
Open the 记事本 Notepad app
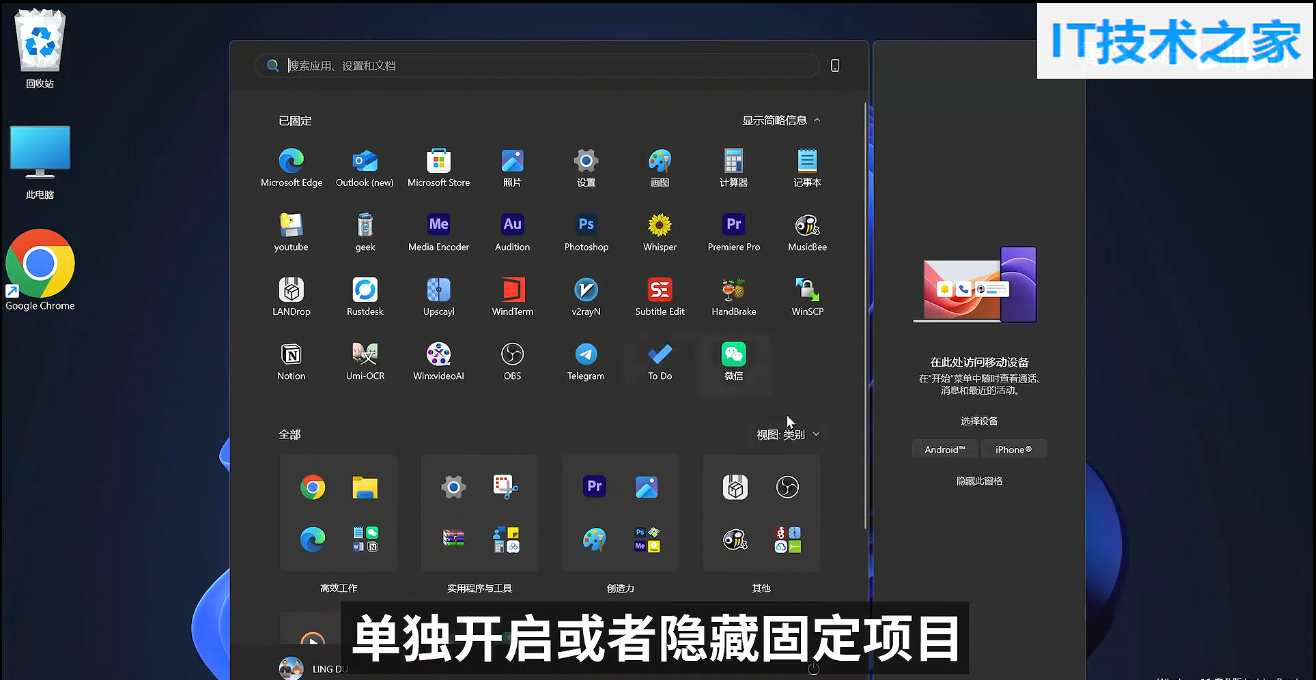pos(807,167)
